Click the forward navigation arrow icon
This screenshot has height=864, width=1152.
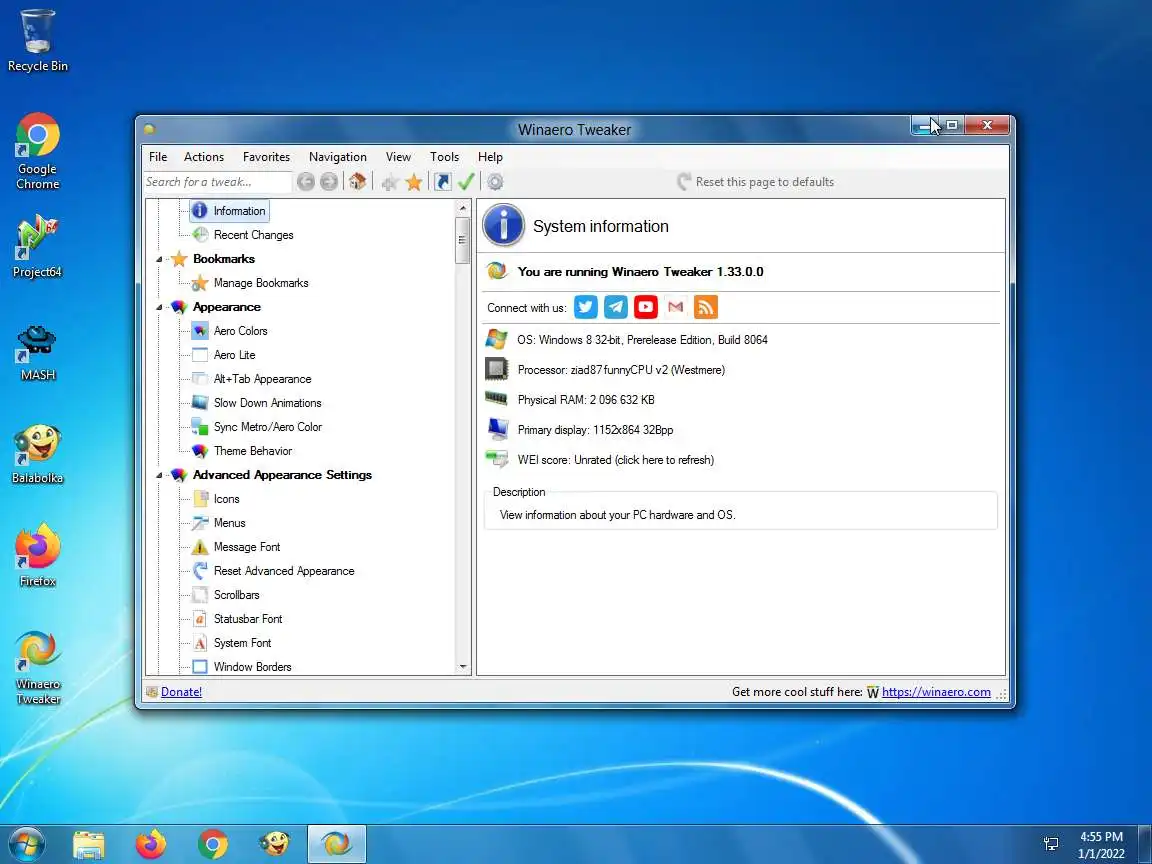point(329,181)
